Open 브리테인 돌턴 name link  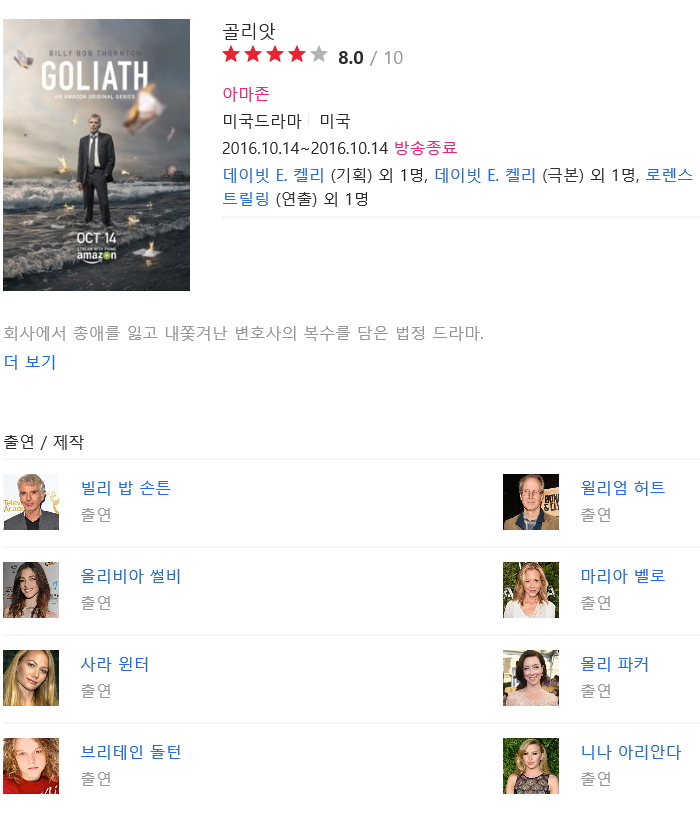coord(131,752)
